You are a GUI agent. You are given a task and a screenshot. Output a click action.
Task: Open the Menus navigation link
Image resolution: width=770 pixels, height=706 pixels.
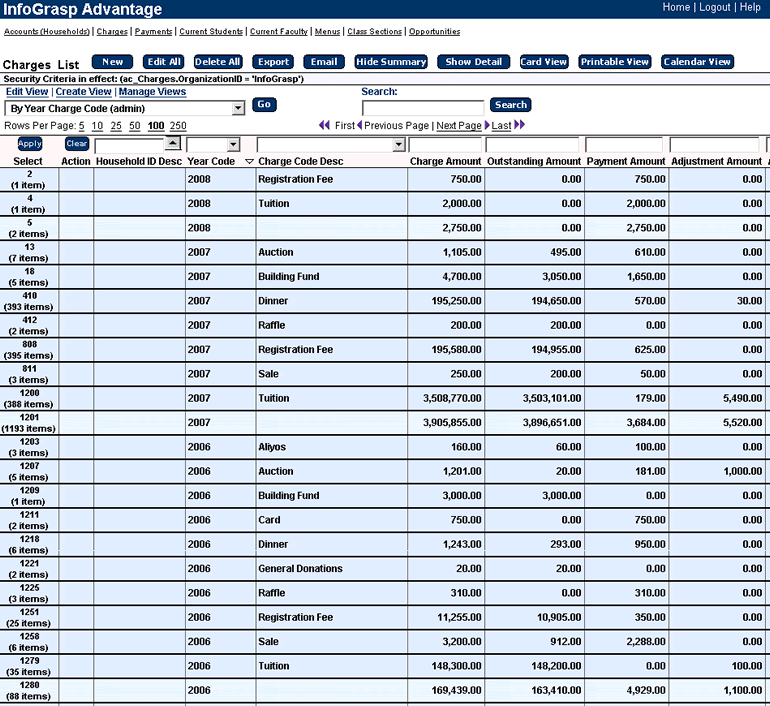click(328, 31)
